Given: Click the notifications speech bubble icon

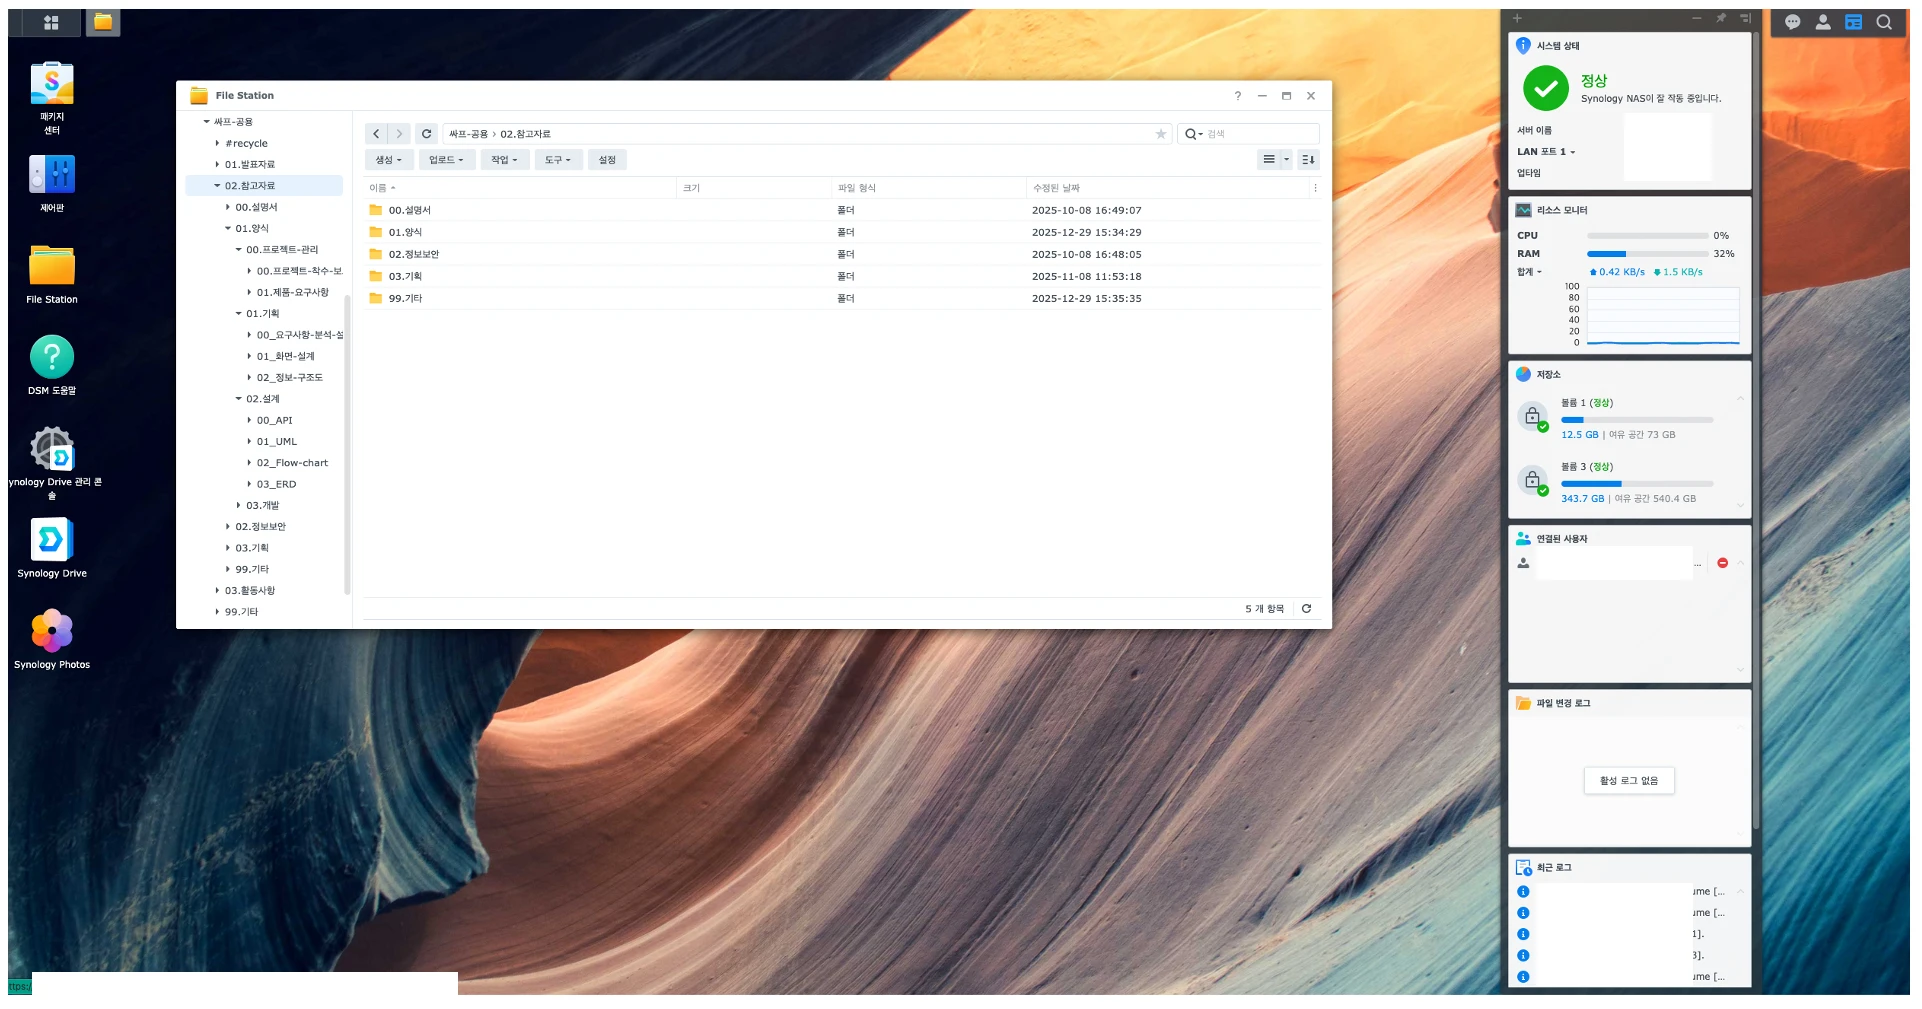Looking at the screenshot, I should click(x=1792, y=22).
